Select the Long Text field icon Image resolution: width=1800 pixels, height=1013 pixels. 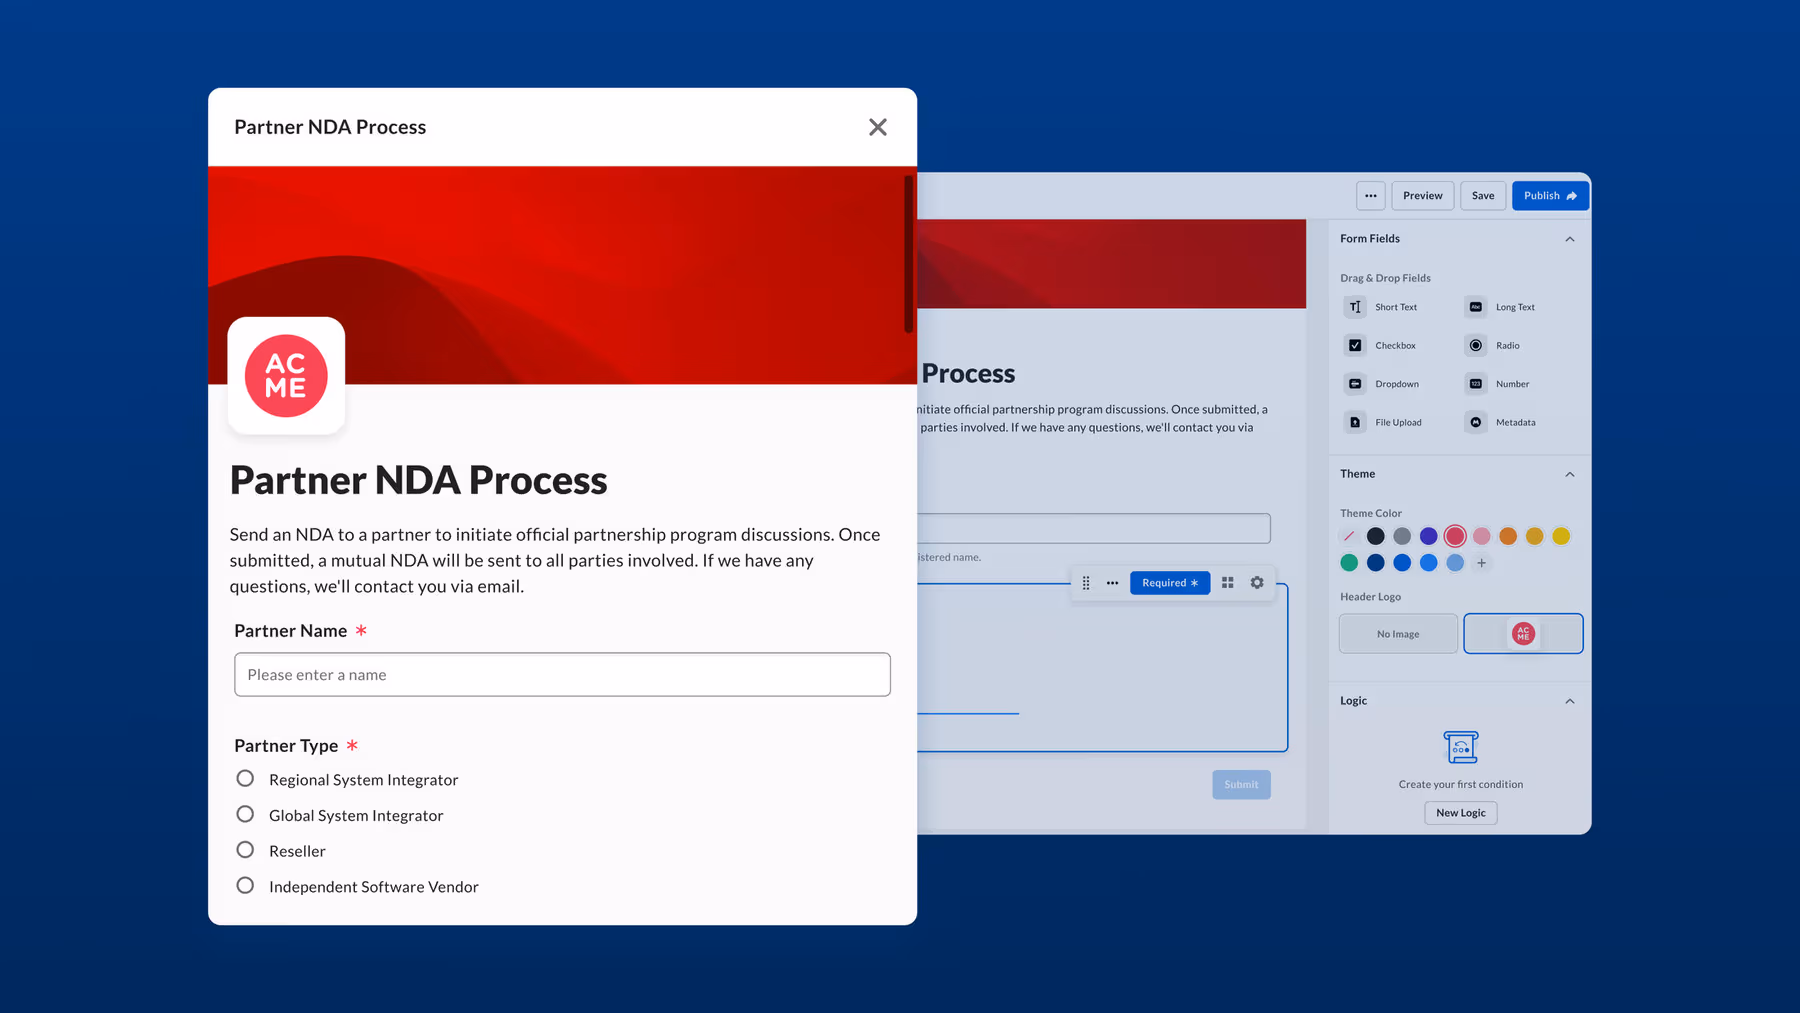point(1475,307)
